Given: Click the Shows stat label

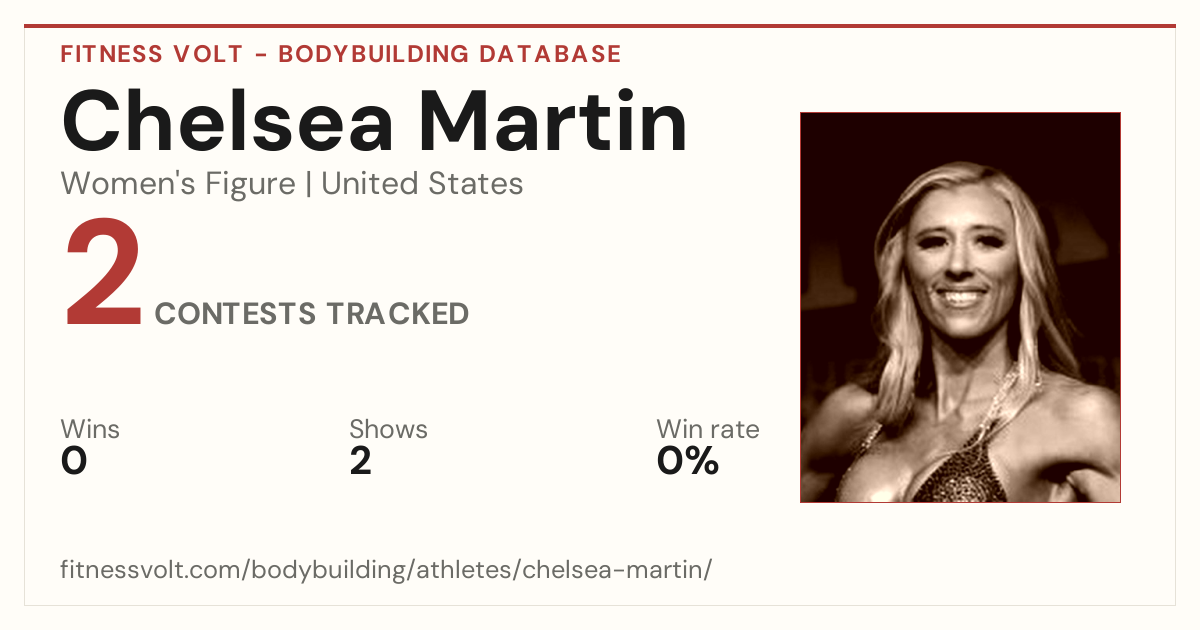Looking at the screenshot, I should point(388,430).
